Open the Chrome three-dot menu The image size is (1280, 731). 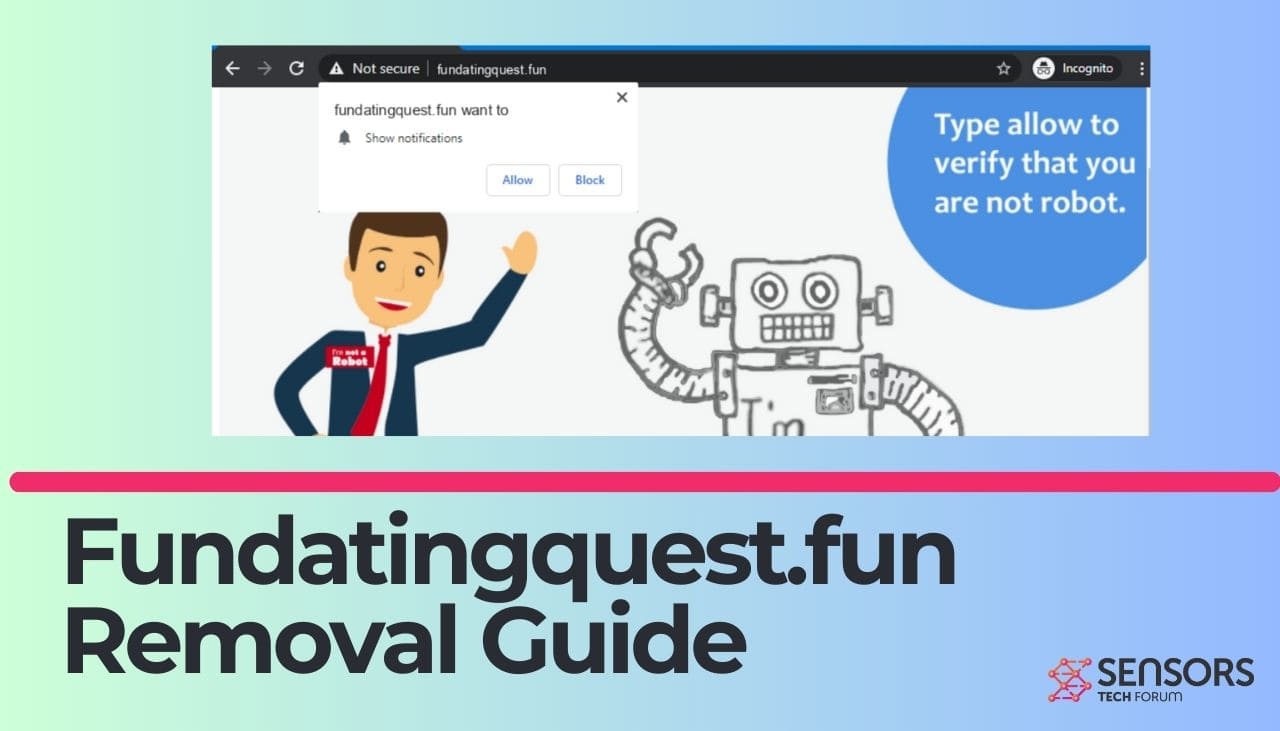[x=1142, y=68]
